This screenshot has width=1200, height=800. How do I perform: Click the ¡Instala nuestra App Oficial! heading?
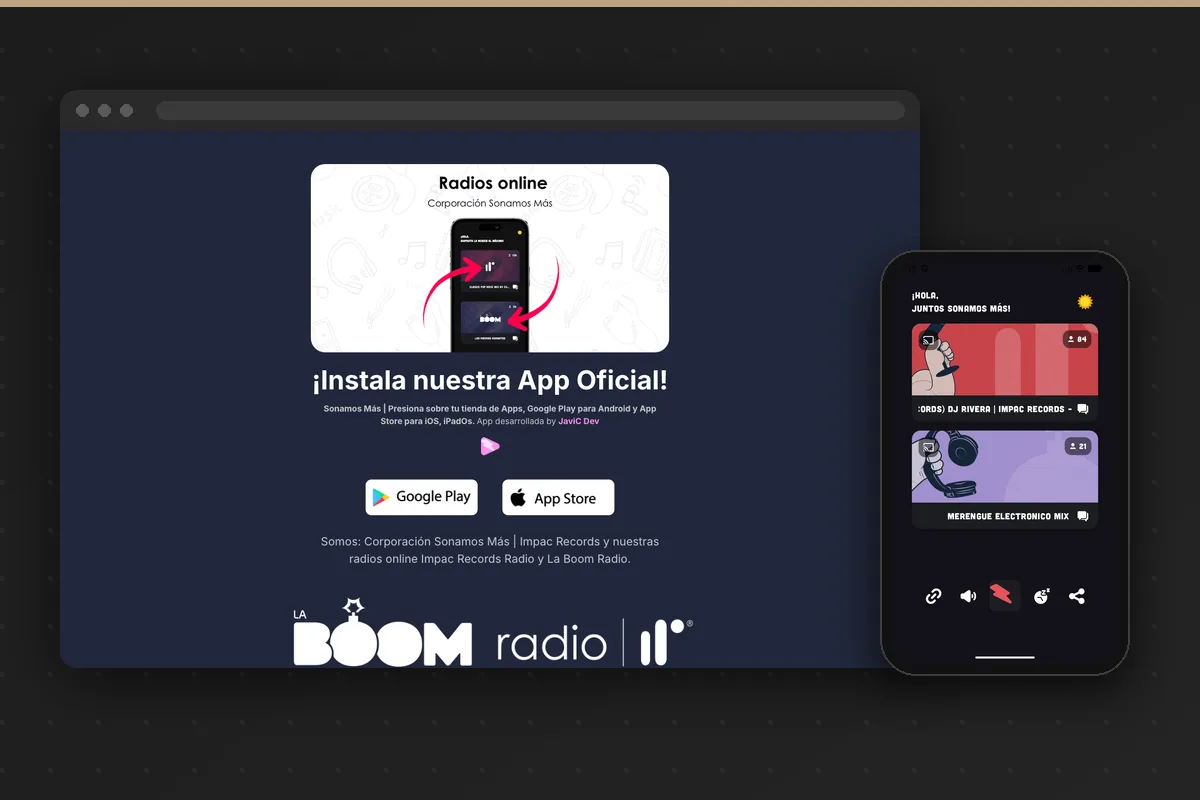pyautogui.click(x=490, y=380)
